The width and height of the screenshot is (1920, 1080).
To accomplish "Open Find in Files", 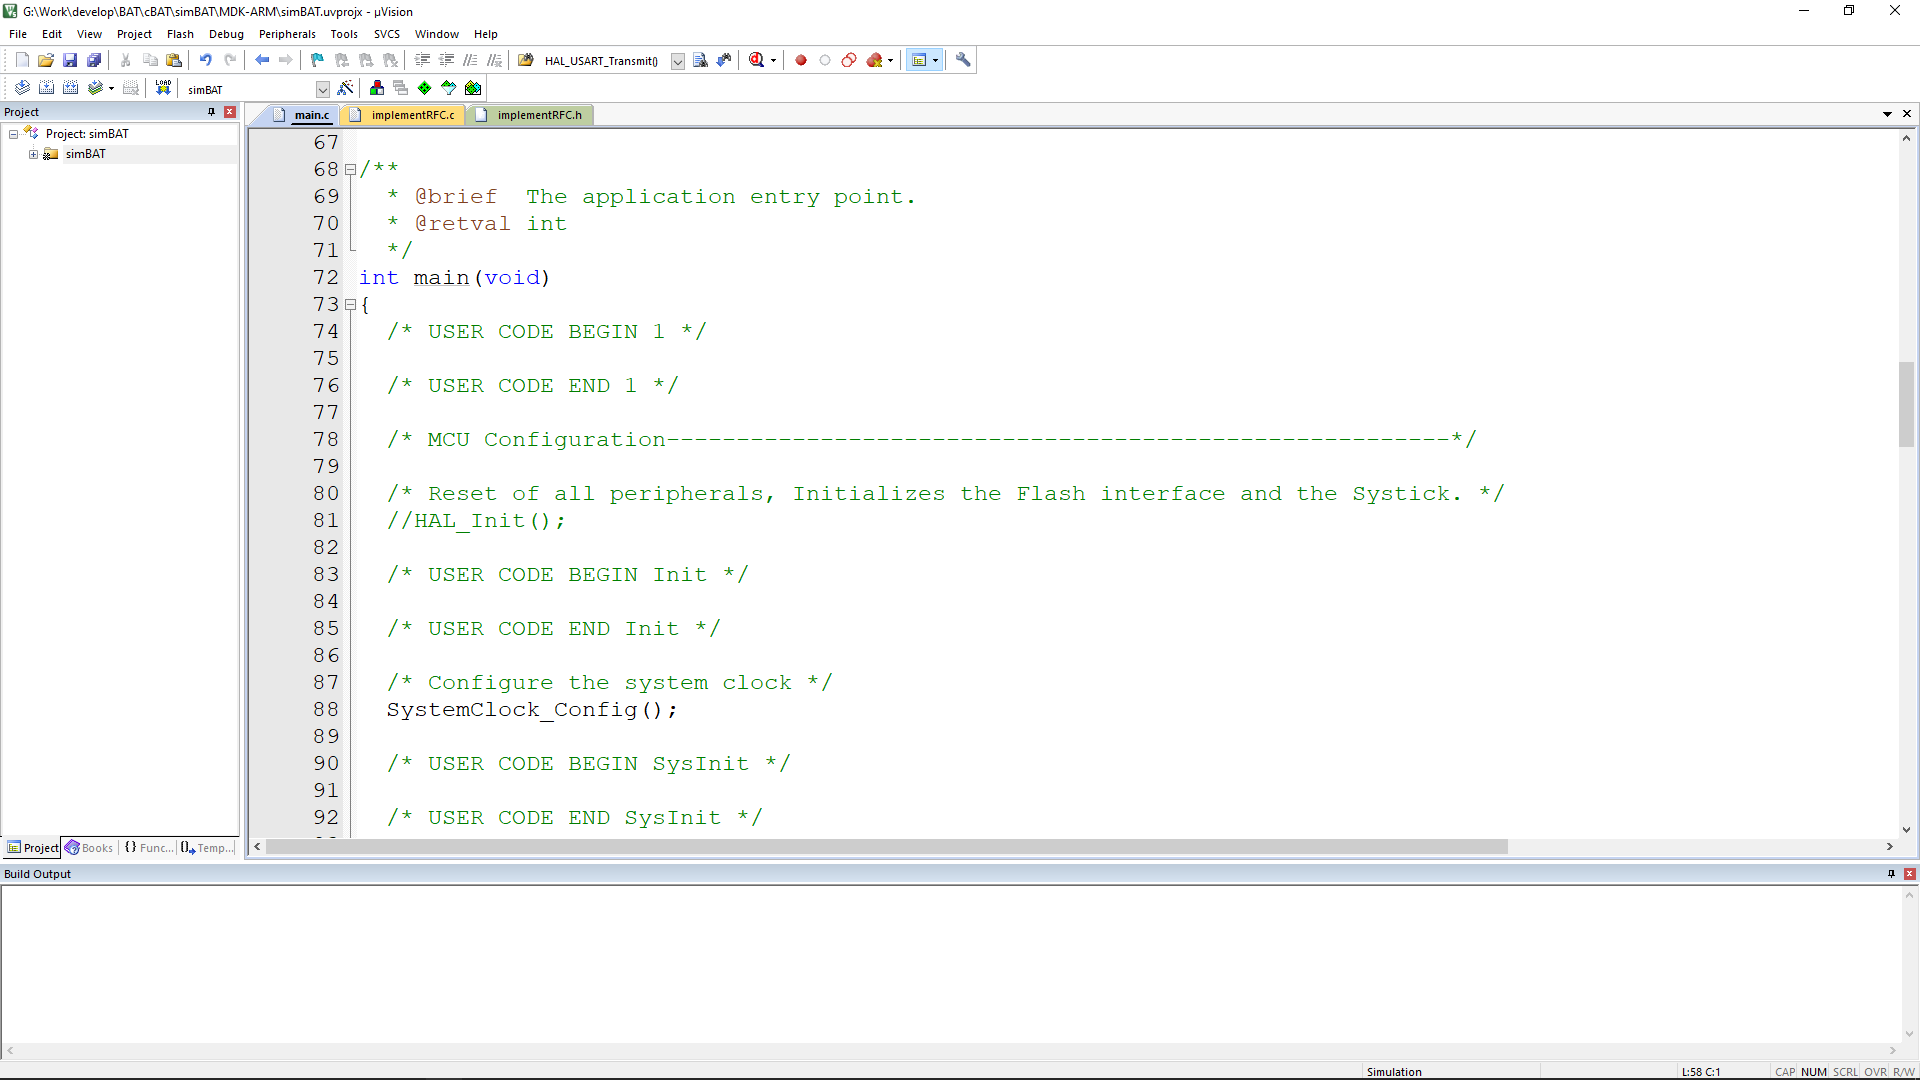I will pyautogui.click(x=700, y=60).
